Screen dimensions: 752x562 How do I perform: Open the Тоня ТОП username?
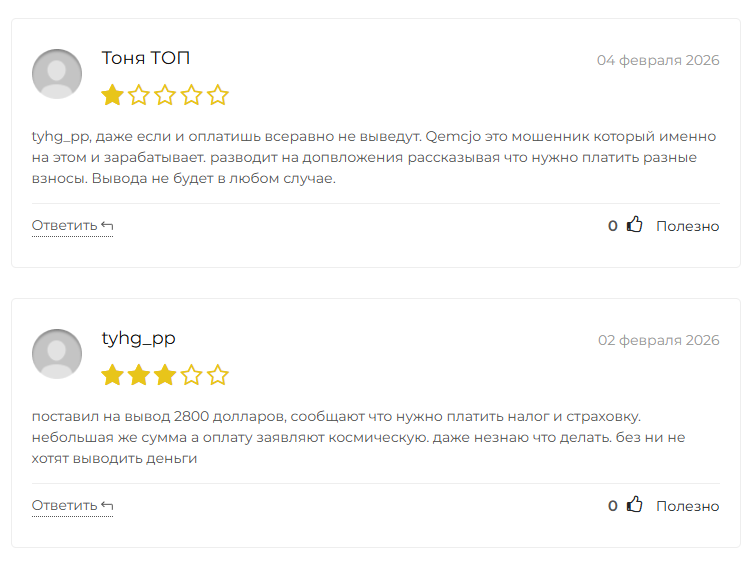tap(146, 58)
